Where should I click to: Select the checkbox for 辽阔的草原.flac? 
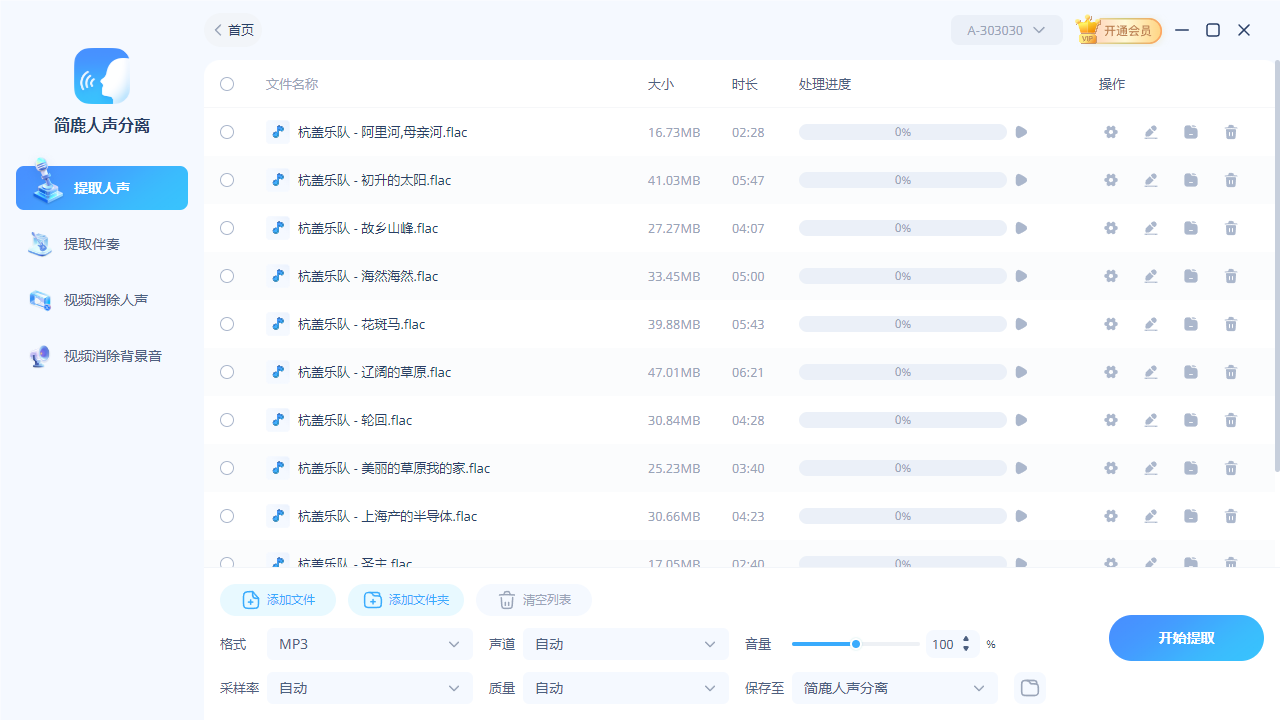click(x=227, y=372)
